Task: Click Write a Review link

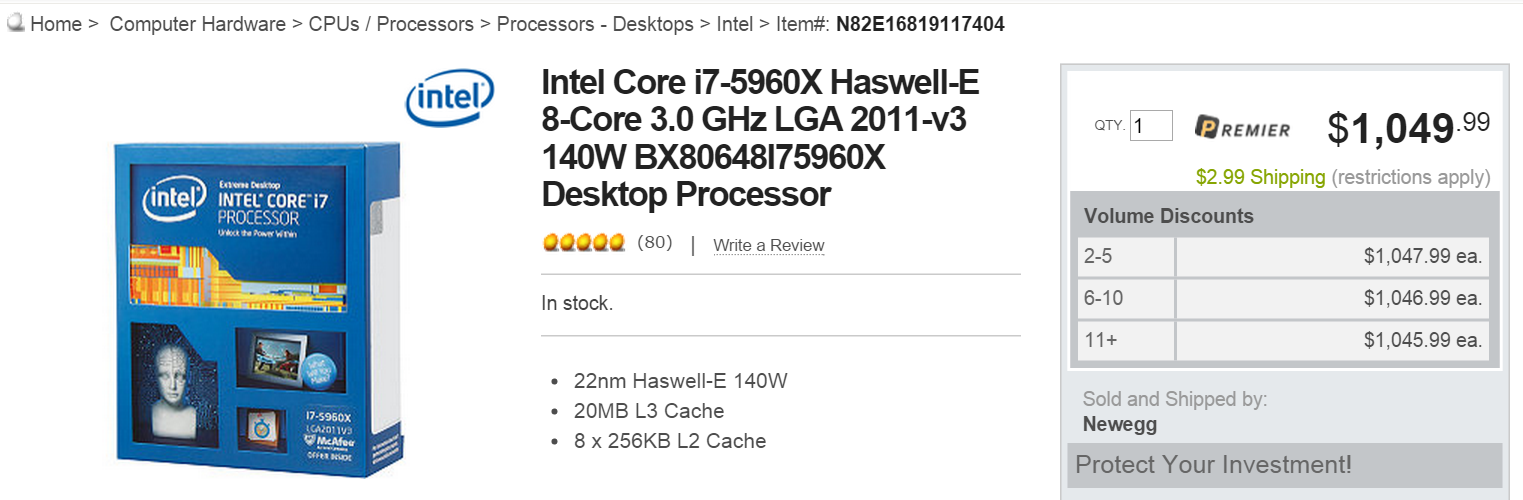Action: (769, 245)
